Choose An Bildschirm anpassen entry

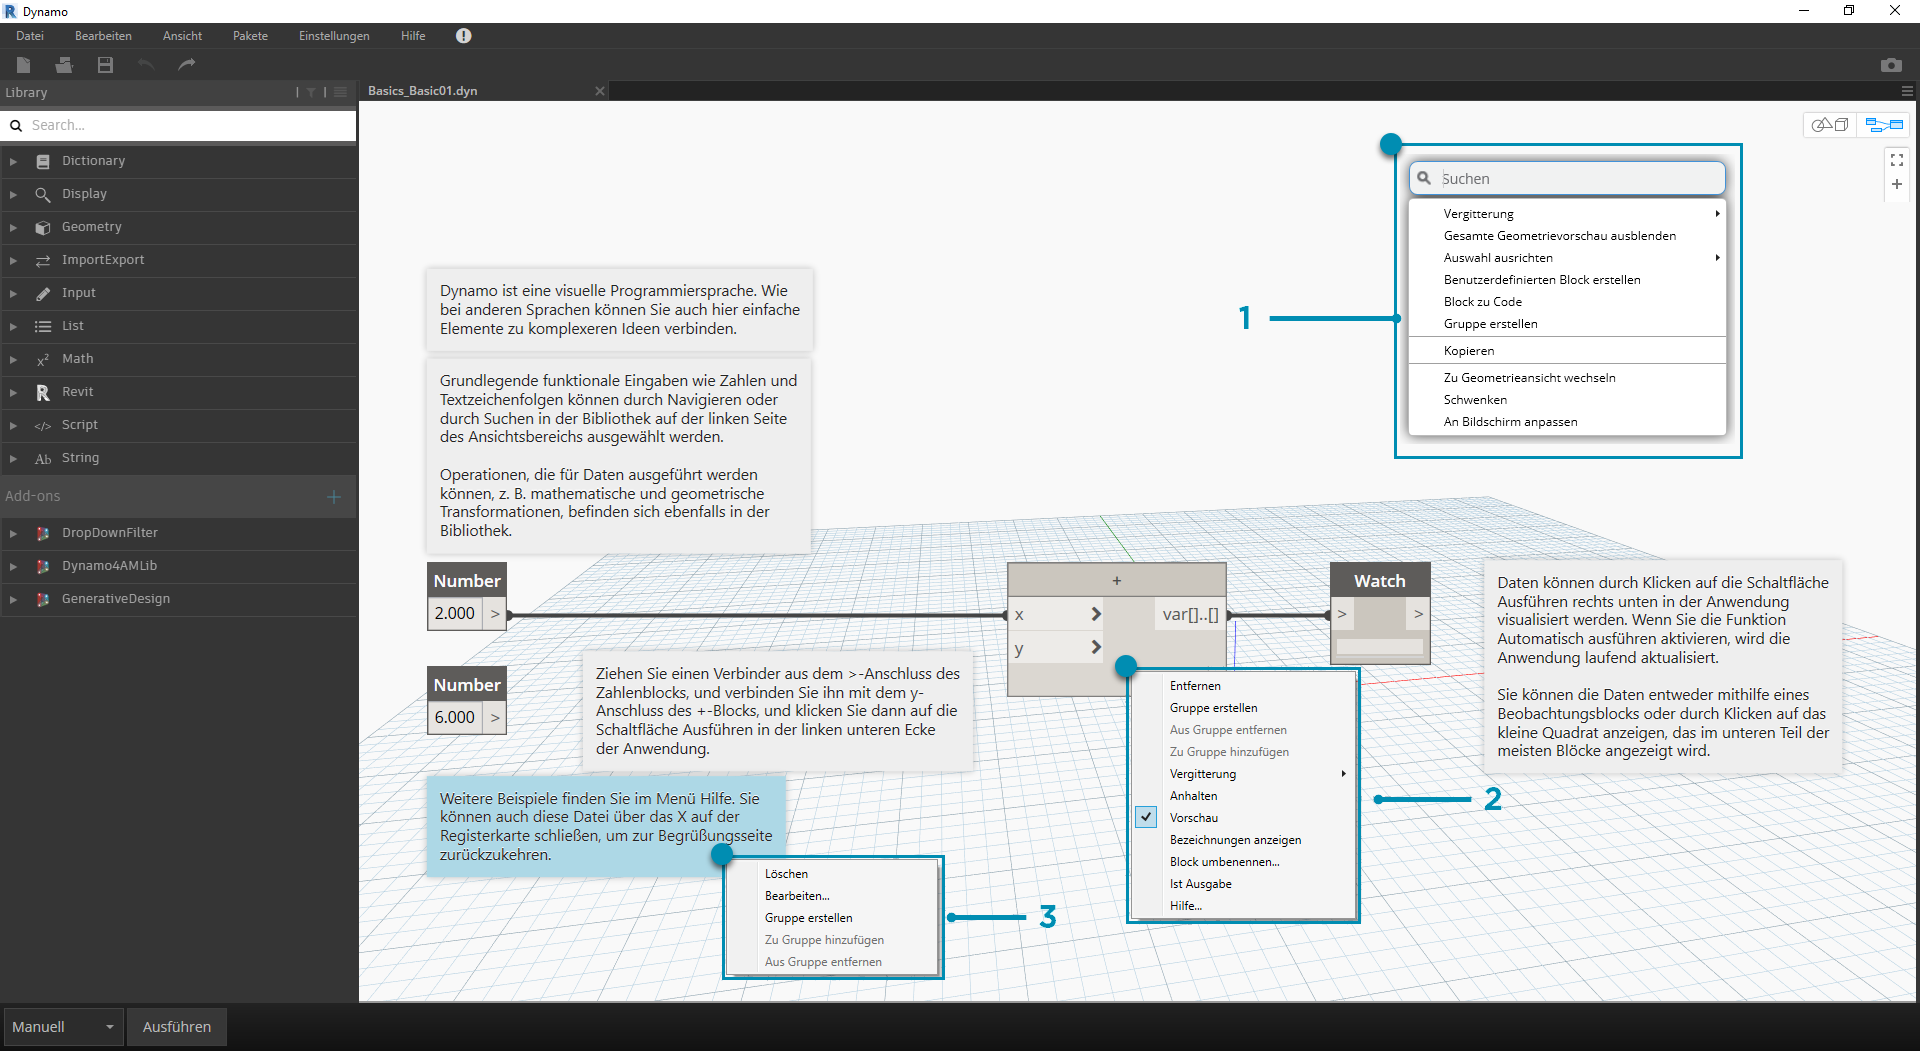pyautogui.click(x=1568, y=422)
